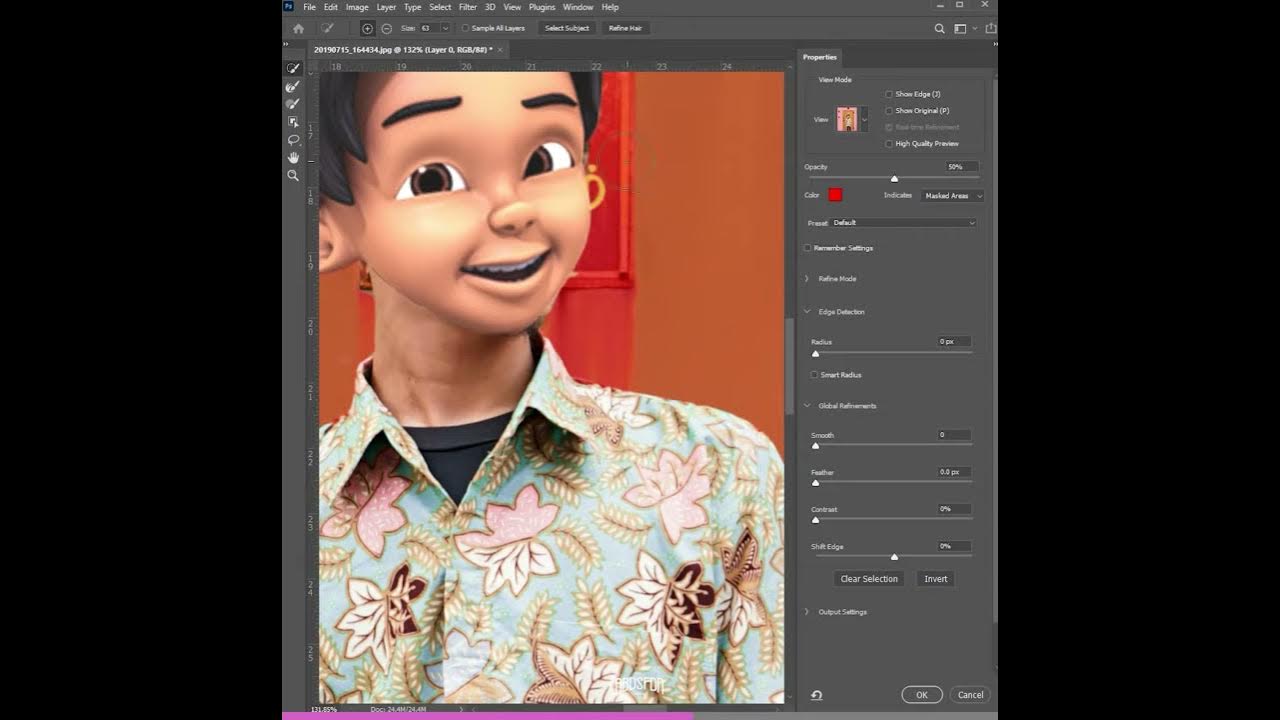The width and height of the screenshot is (1280, 720).
Task: Select the Lasso tool
Action: [x=293, y=140]
